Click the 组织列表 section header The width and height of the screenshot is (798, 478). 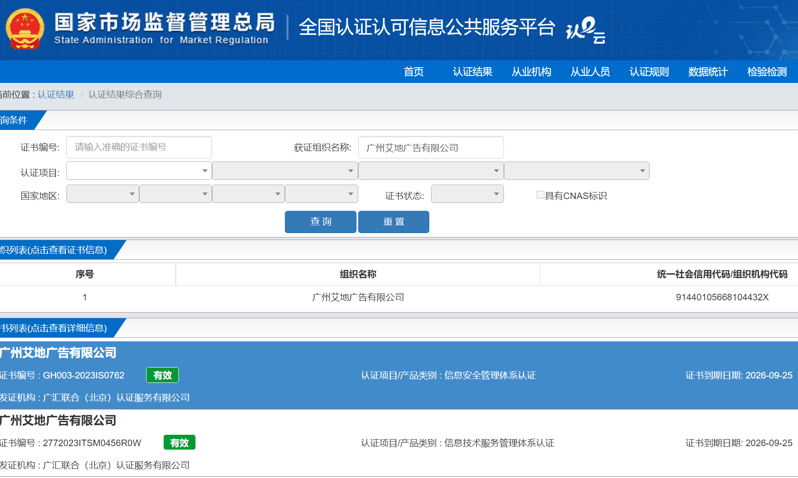[53, 250]
